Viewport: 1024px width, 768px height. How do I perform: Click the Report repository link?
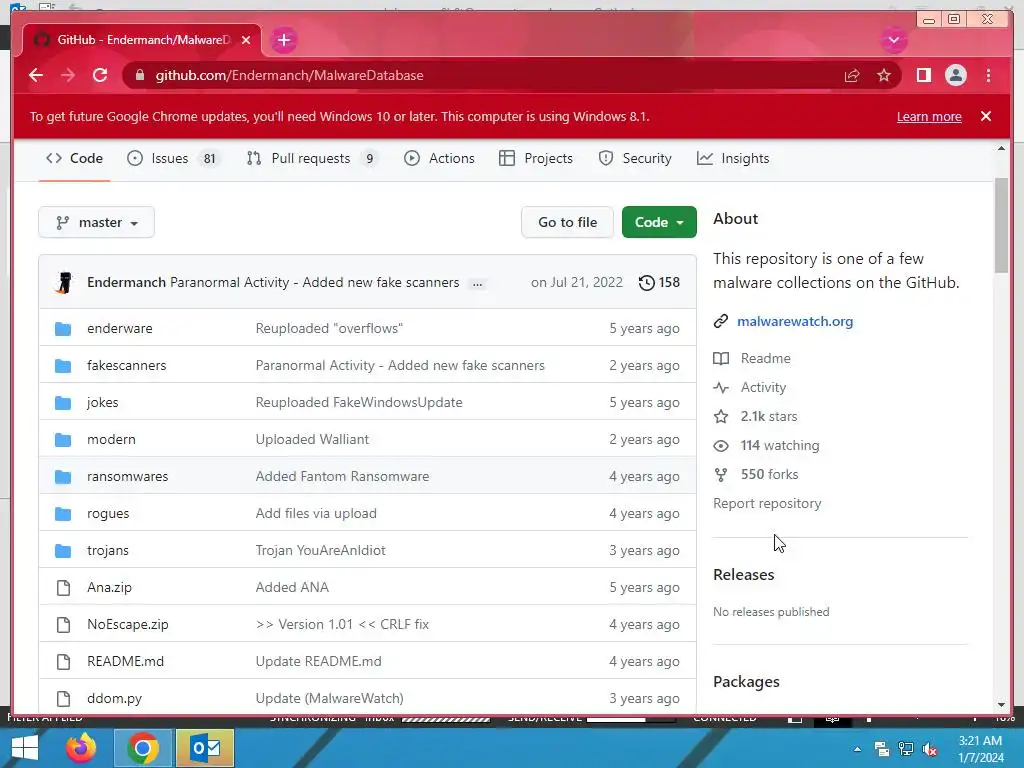[767, 504]
